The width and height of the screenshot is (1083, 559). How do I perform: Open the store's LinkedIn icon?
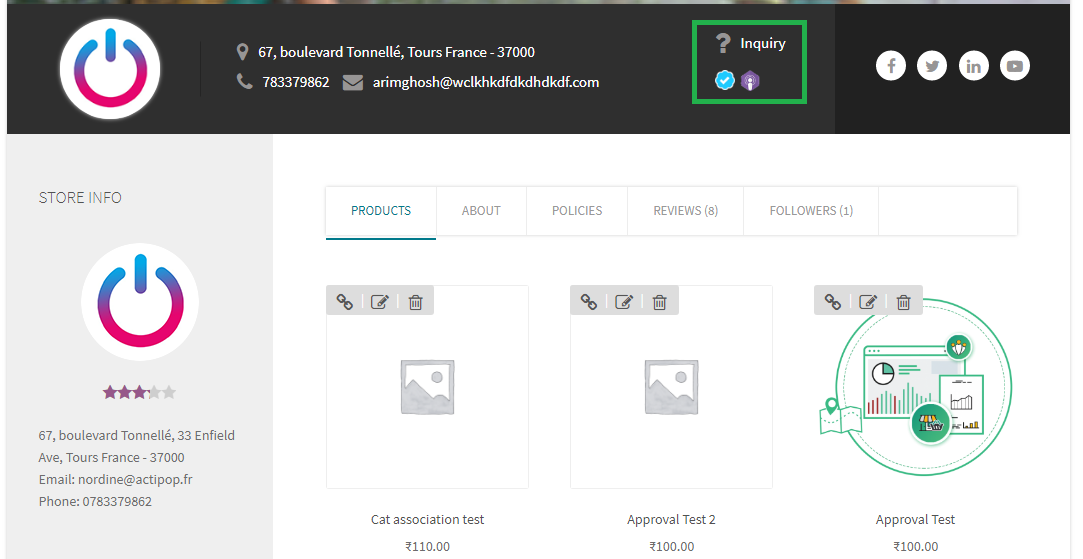click(x=973, y=66)
